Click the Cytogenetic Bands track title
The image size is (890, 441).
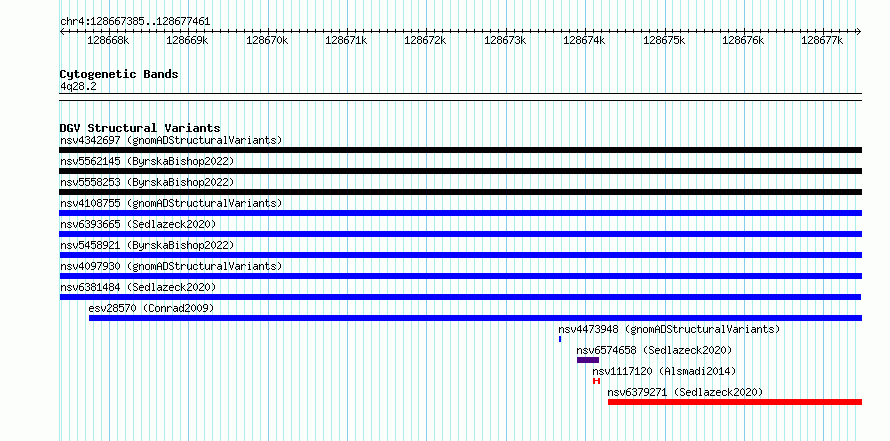coord(119,74)
